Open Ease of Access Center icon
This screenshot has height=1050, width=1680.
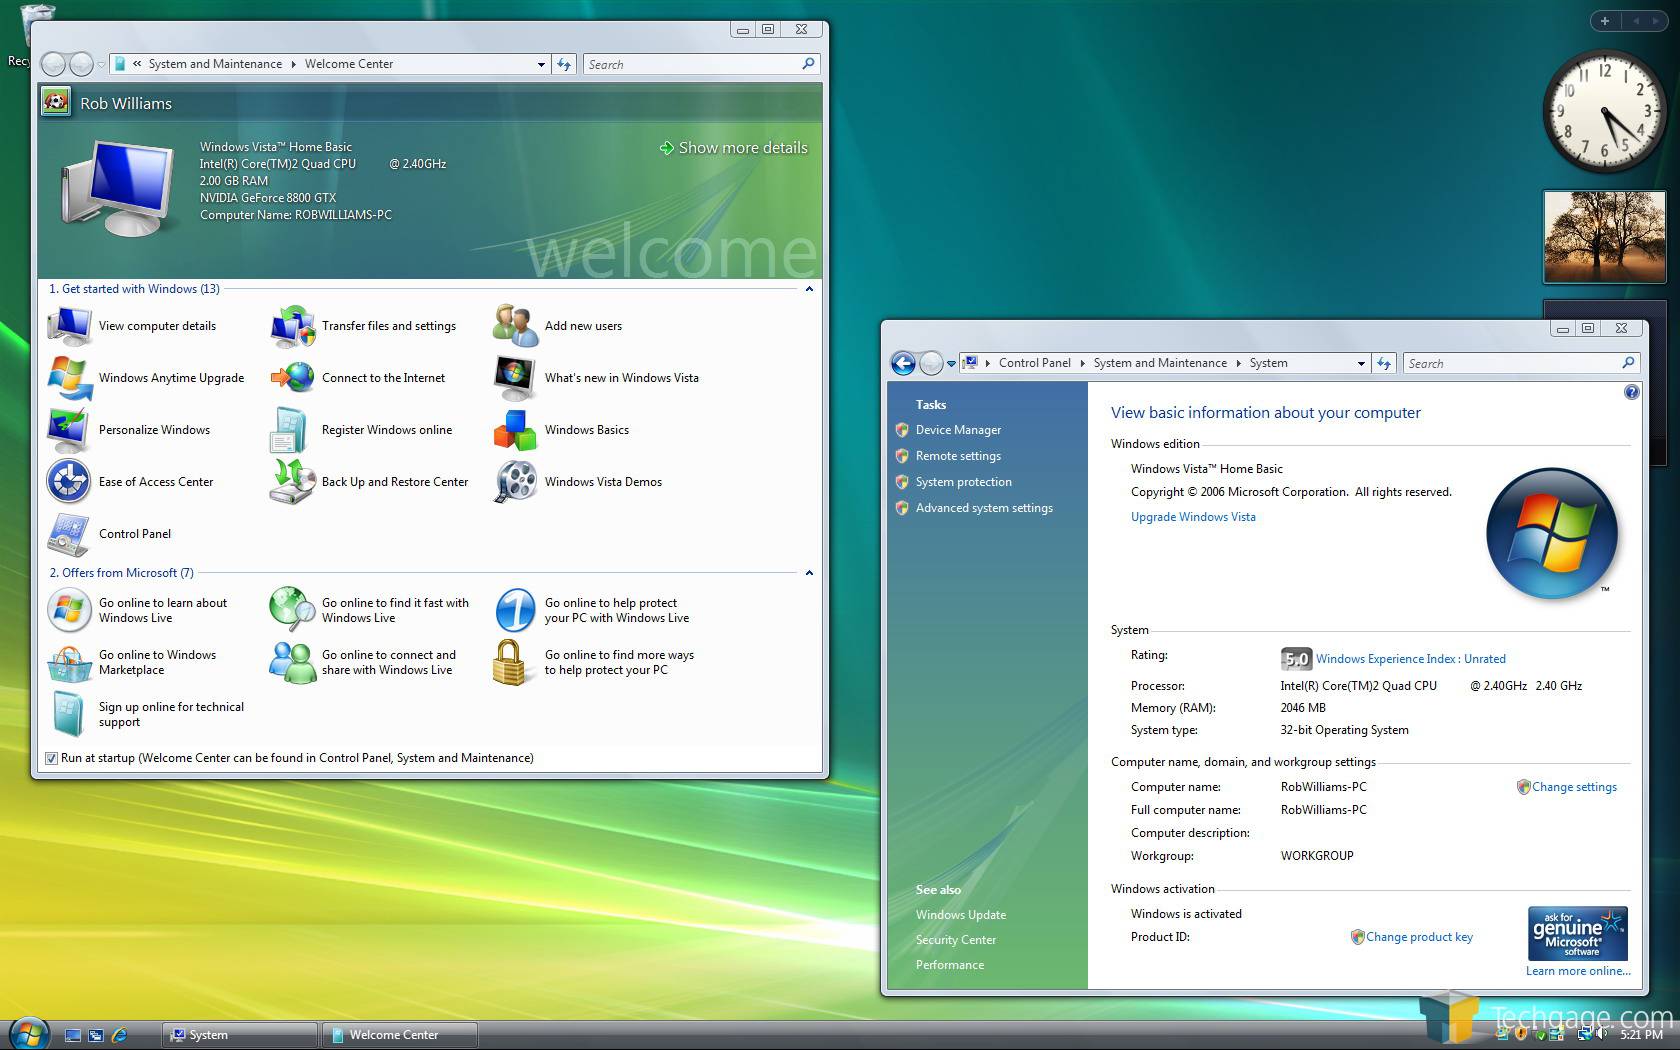[x=70, y=482]
